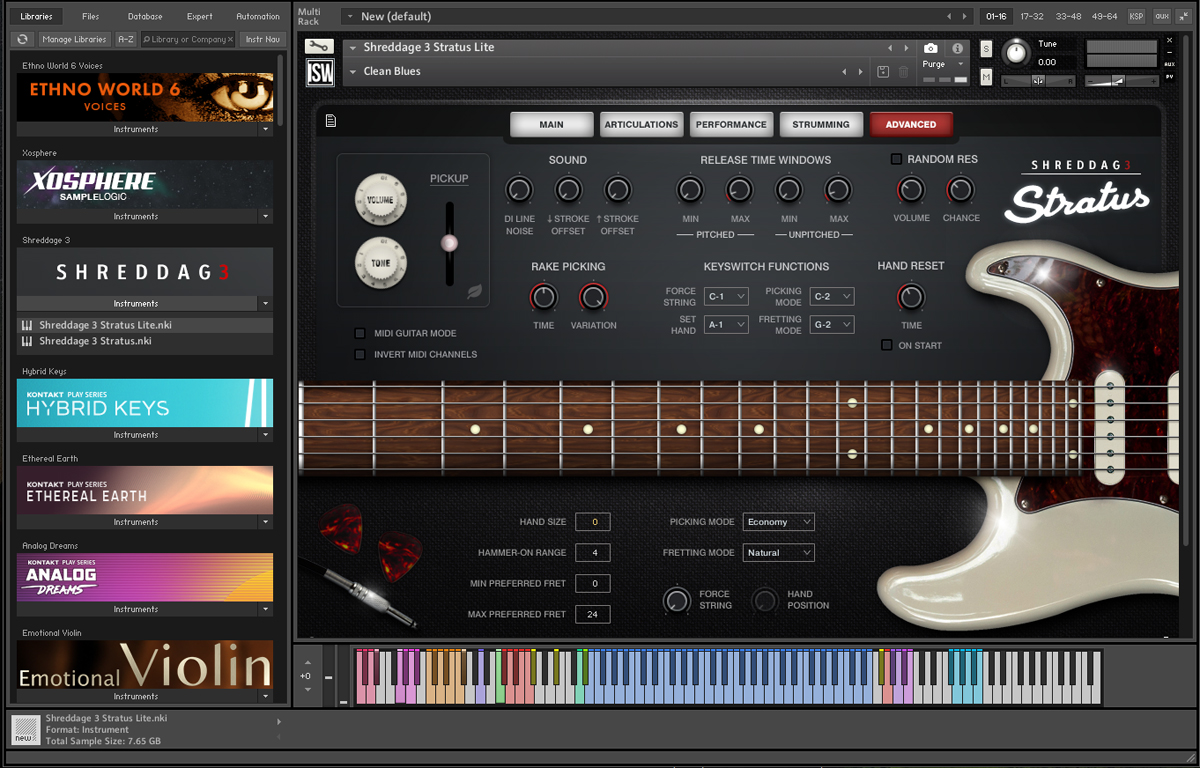Click the snapshot camera icon
The image size is (1200, 768).
click(931, 48)
